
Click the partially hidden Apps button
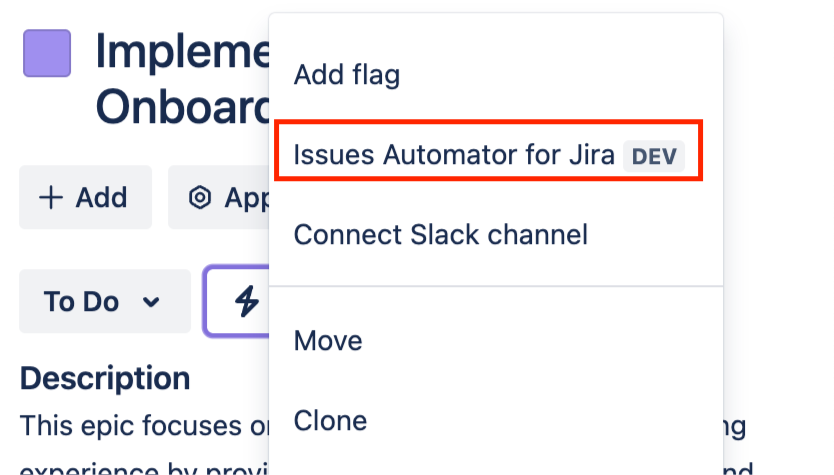pos(222,198)
